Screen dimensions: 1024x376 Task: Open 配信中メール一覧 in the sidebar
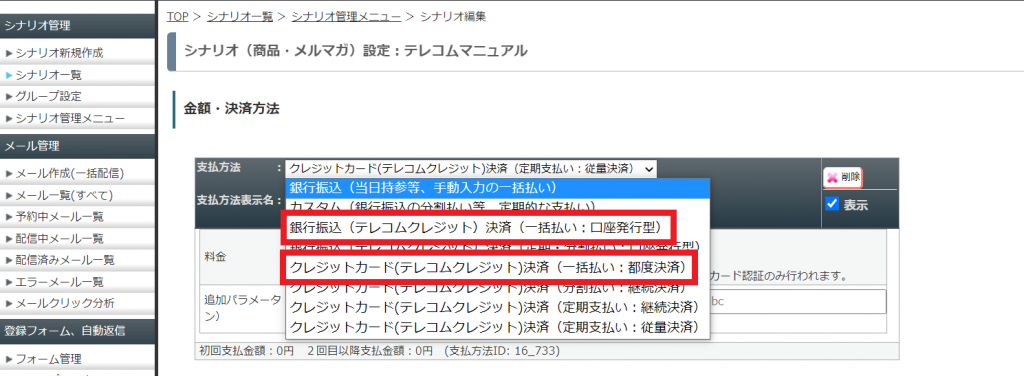click(59, 239)
